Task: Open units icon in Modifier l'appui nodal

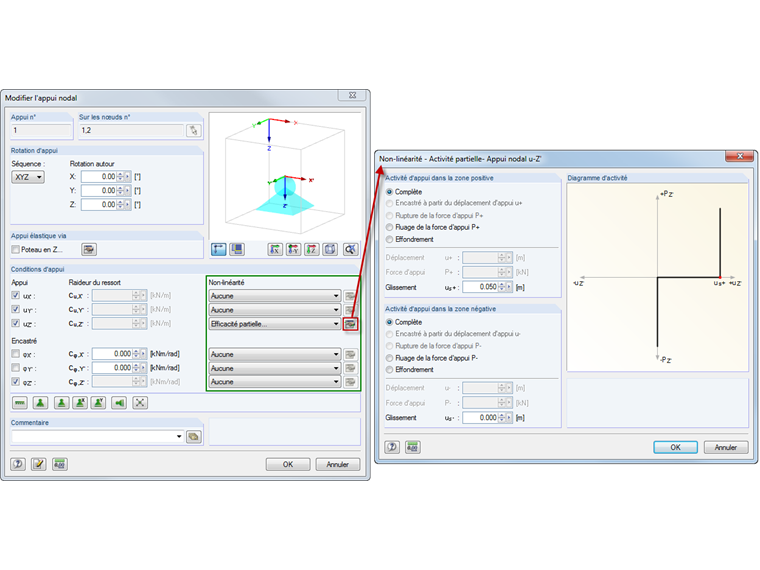Action: click(60, 464)
